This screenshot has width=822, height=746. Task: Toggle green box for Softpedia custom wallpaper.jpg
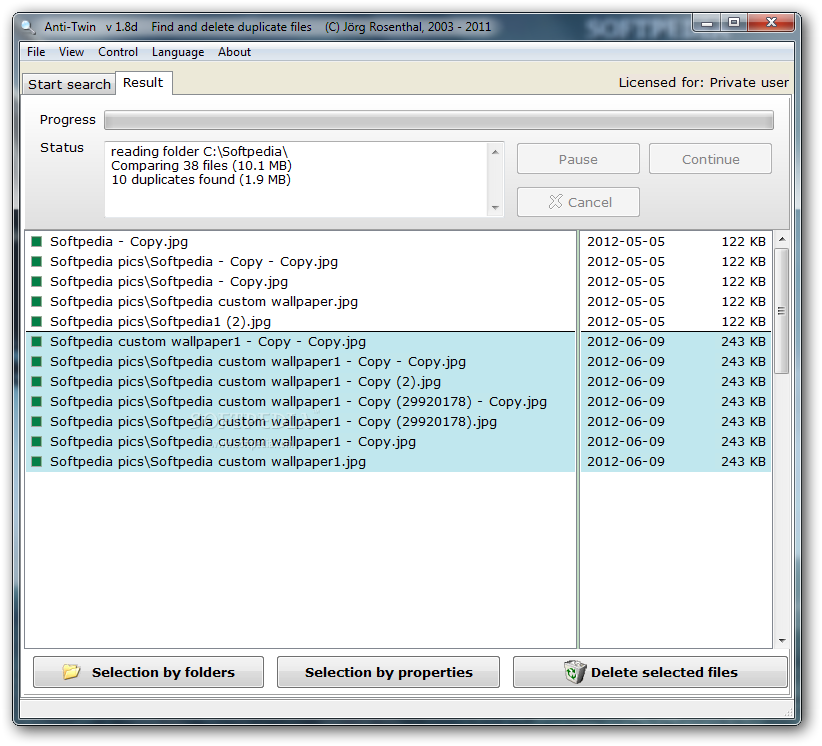coord(37,301)
